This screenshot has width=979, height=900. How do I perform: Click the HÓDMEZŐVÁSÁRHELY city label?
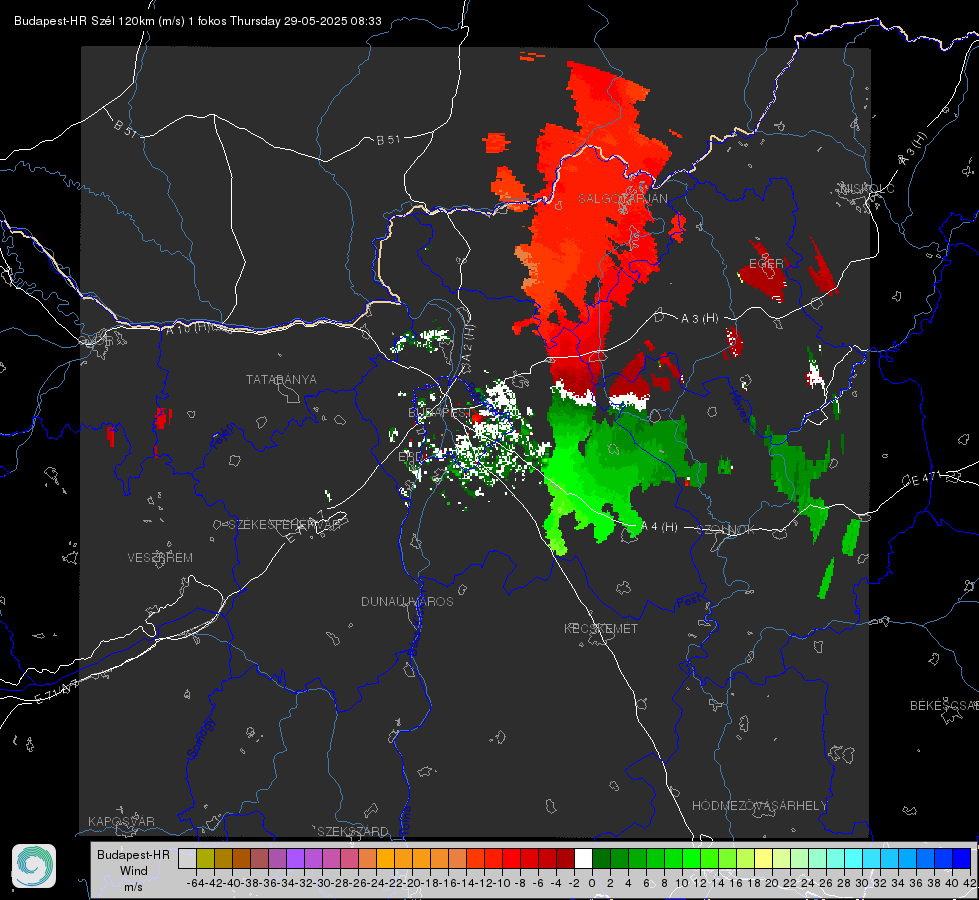coord(759,806)
